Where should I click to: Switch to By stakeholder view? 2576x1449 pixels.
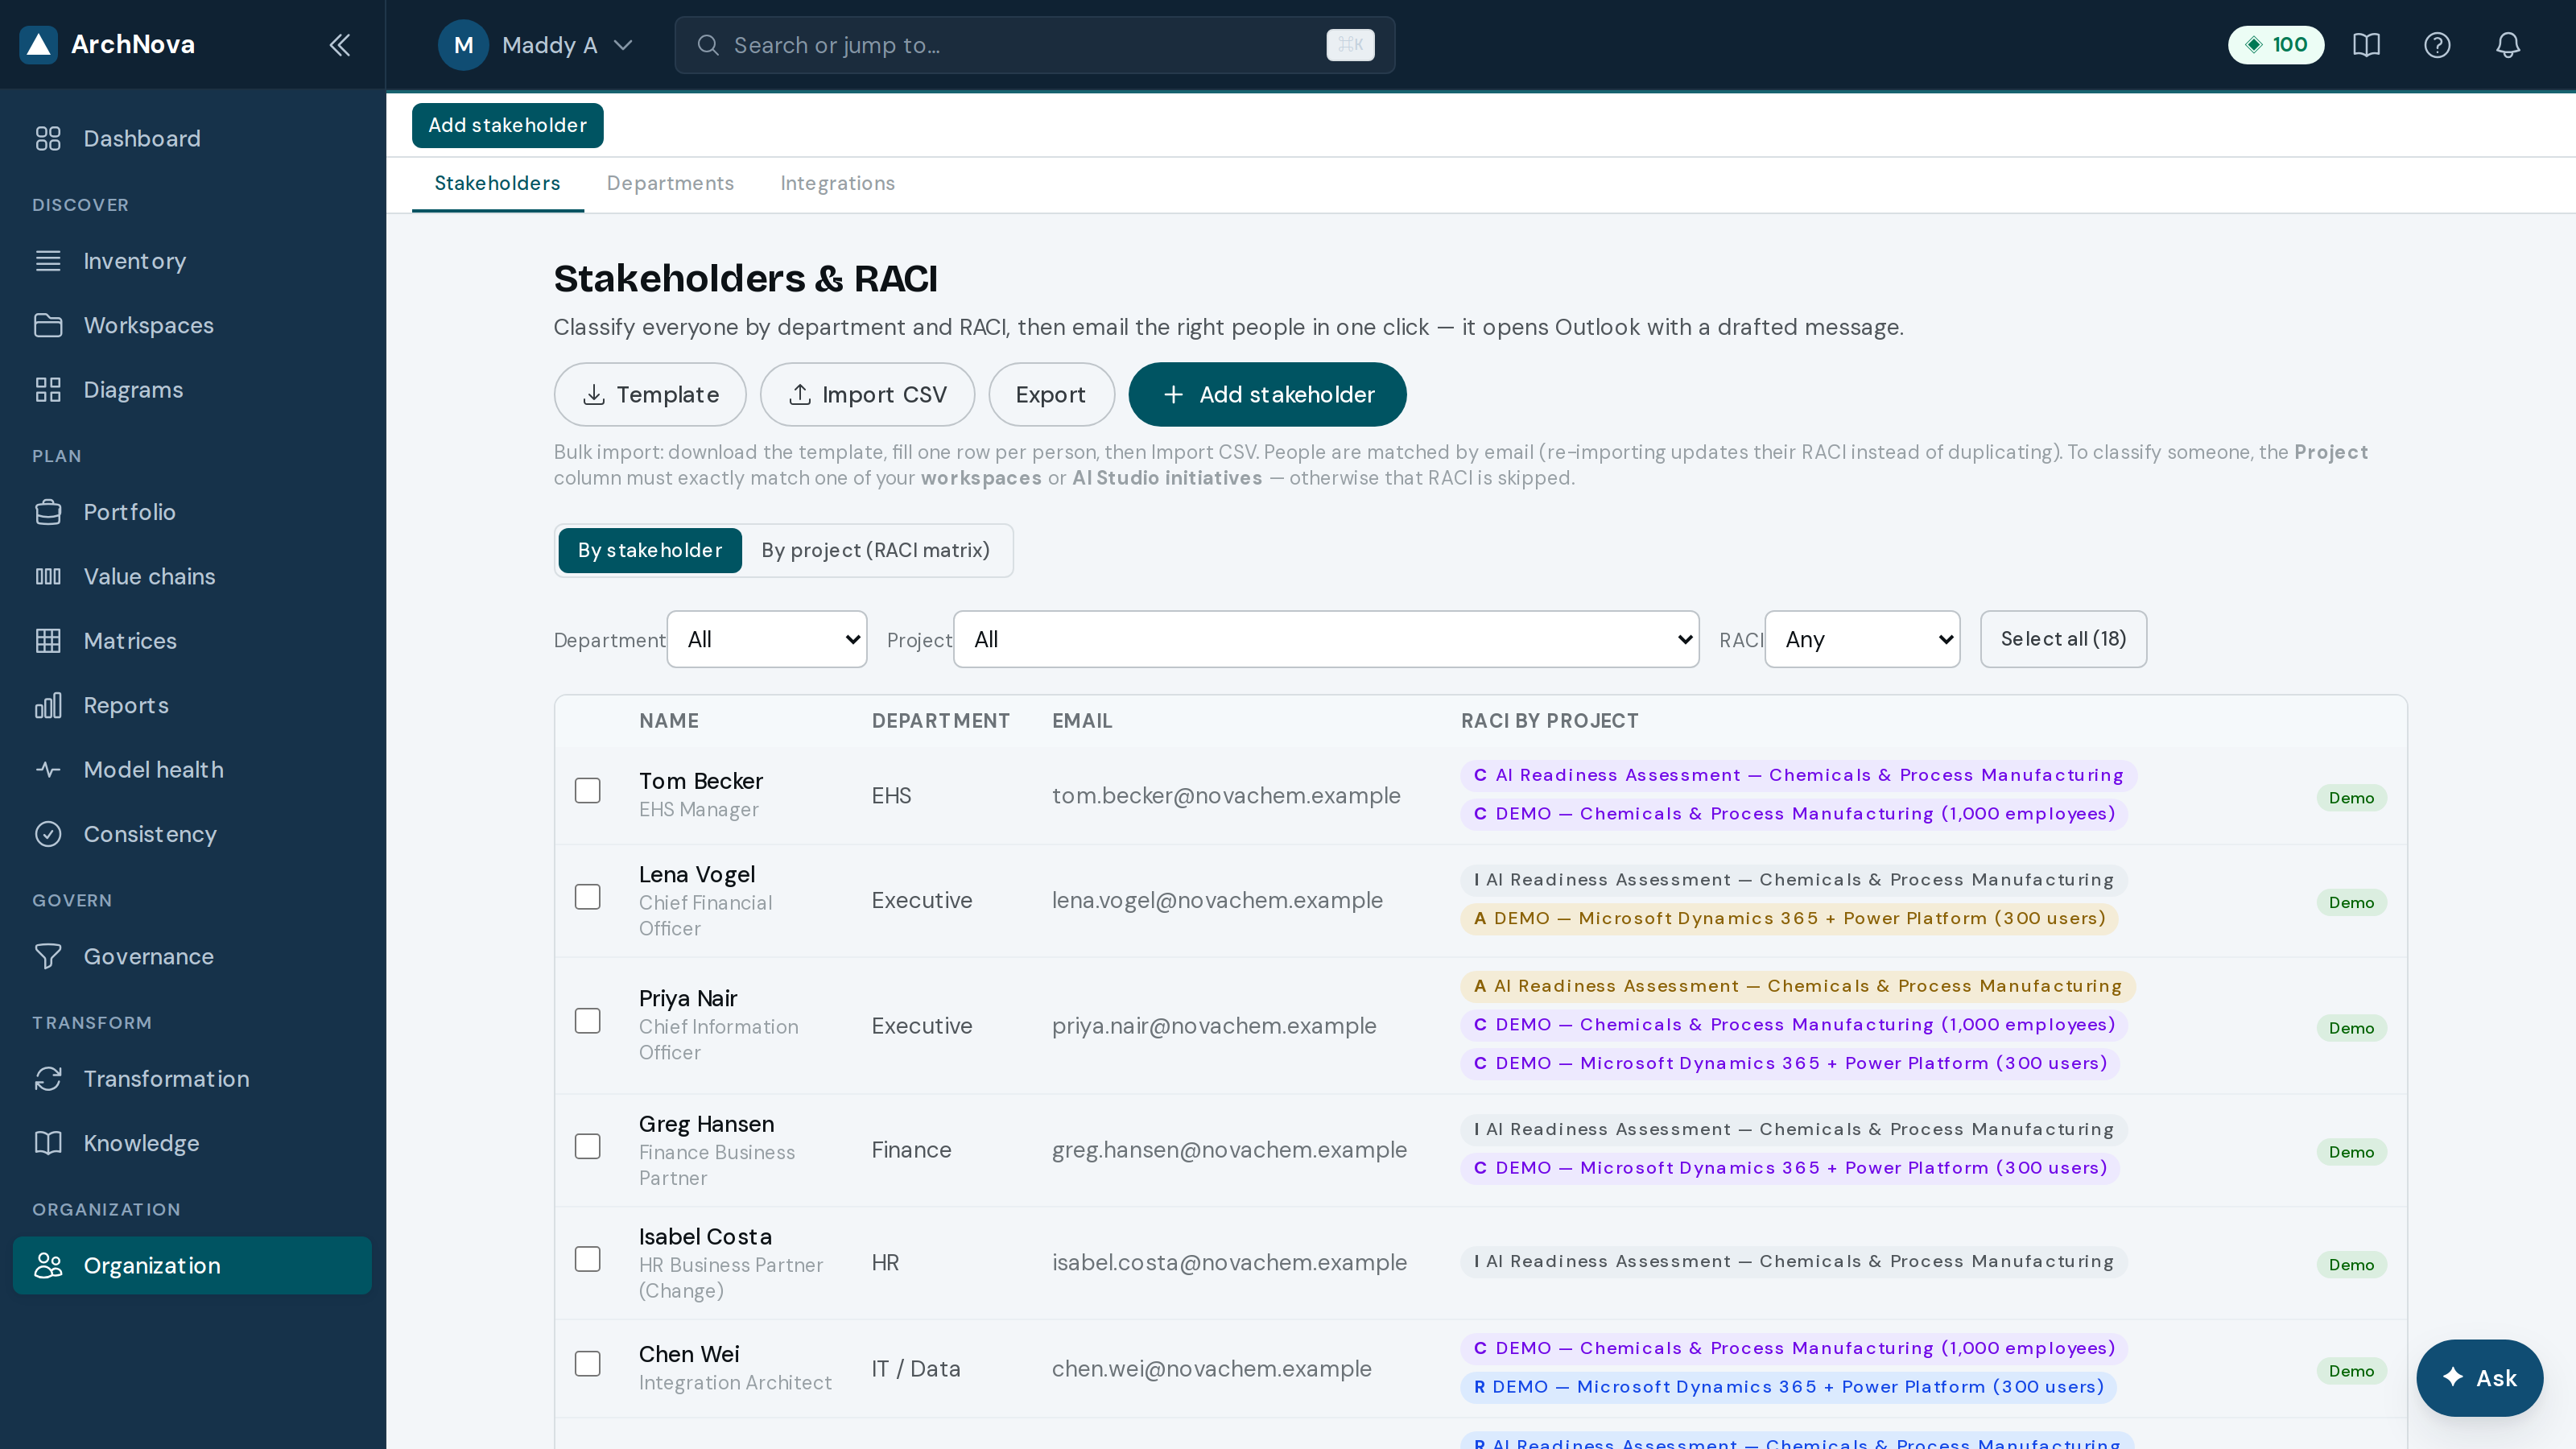pos(650,550)
